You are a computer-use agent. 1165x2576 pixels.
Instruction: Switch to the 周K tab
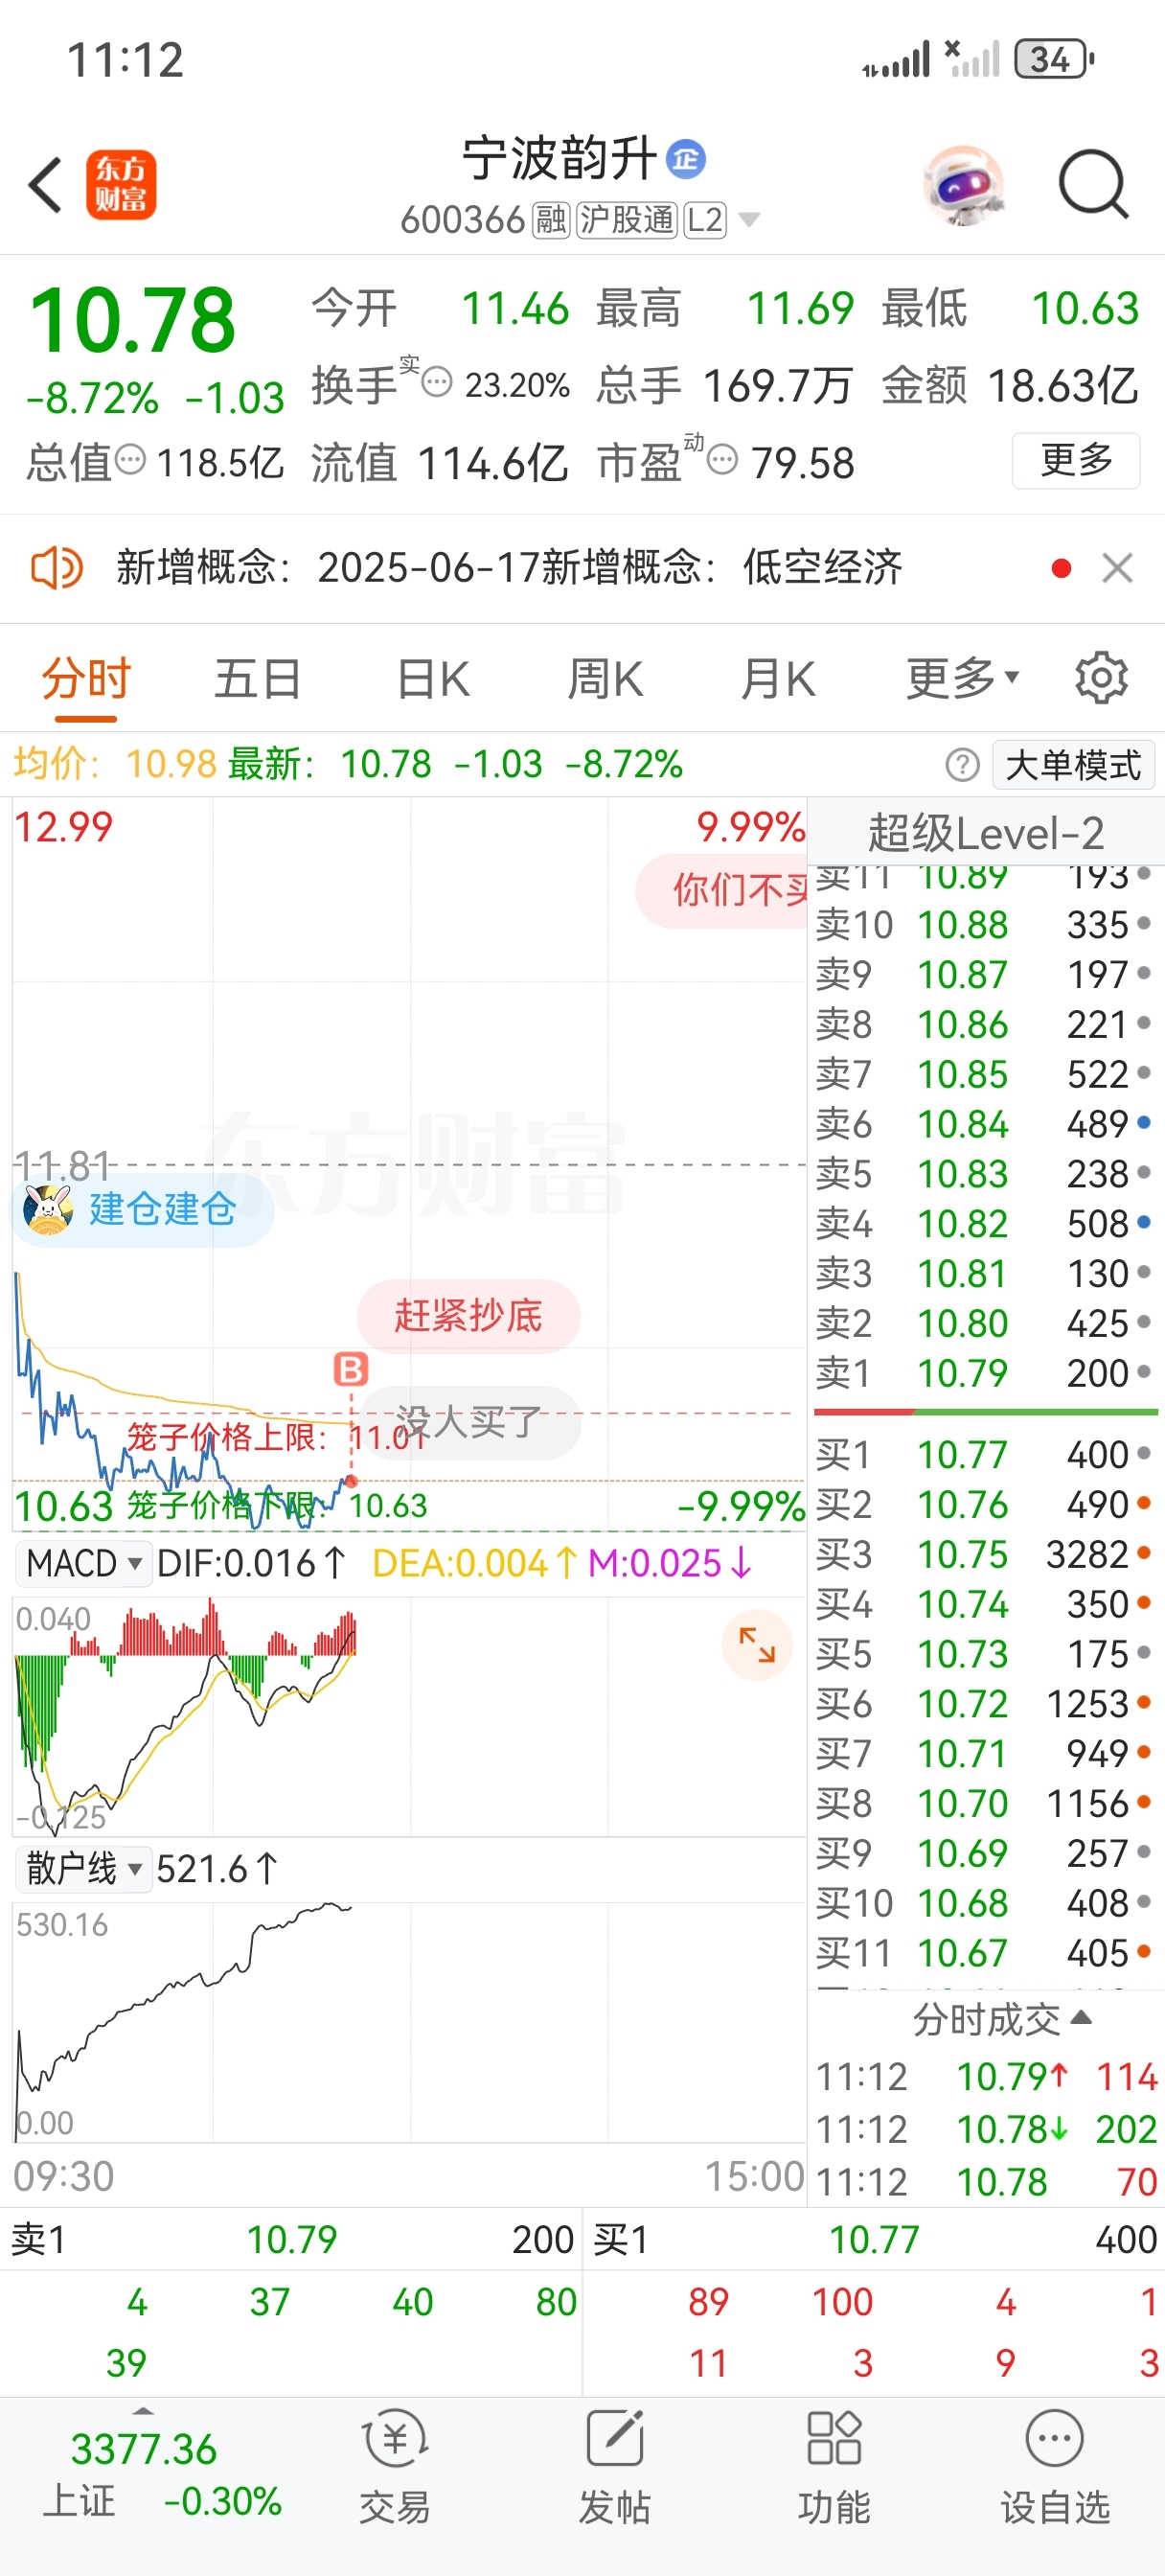point(605,680)
